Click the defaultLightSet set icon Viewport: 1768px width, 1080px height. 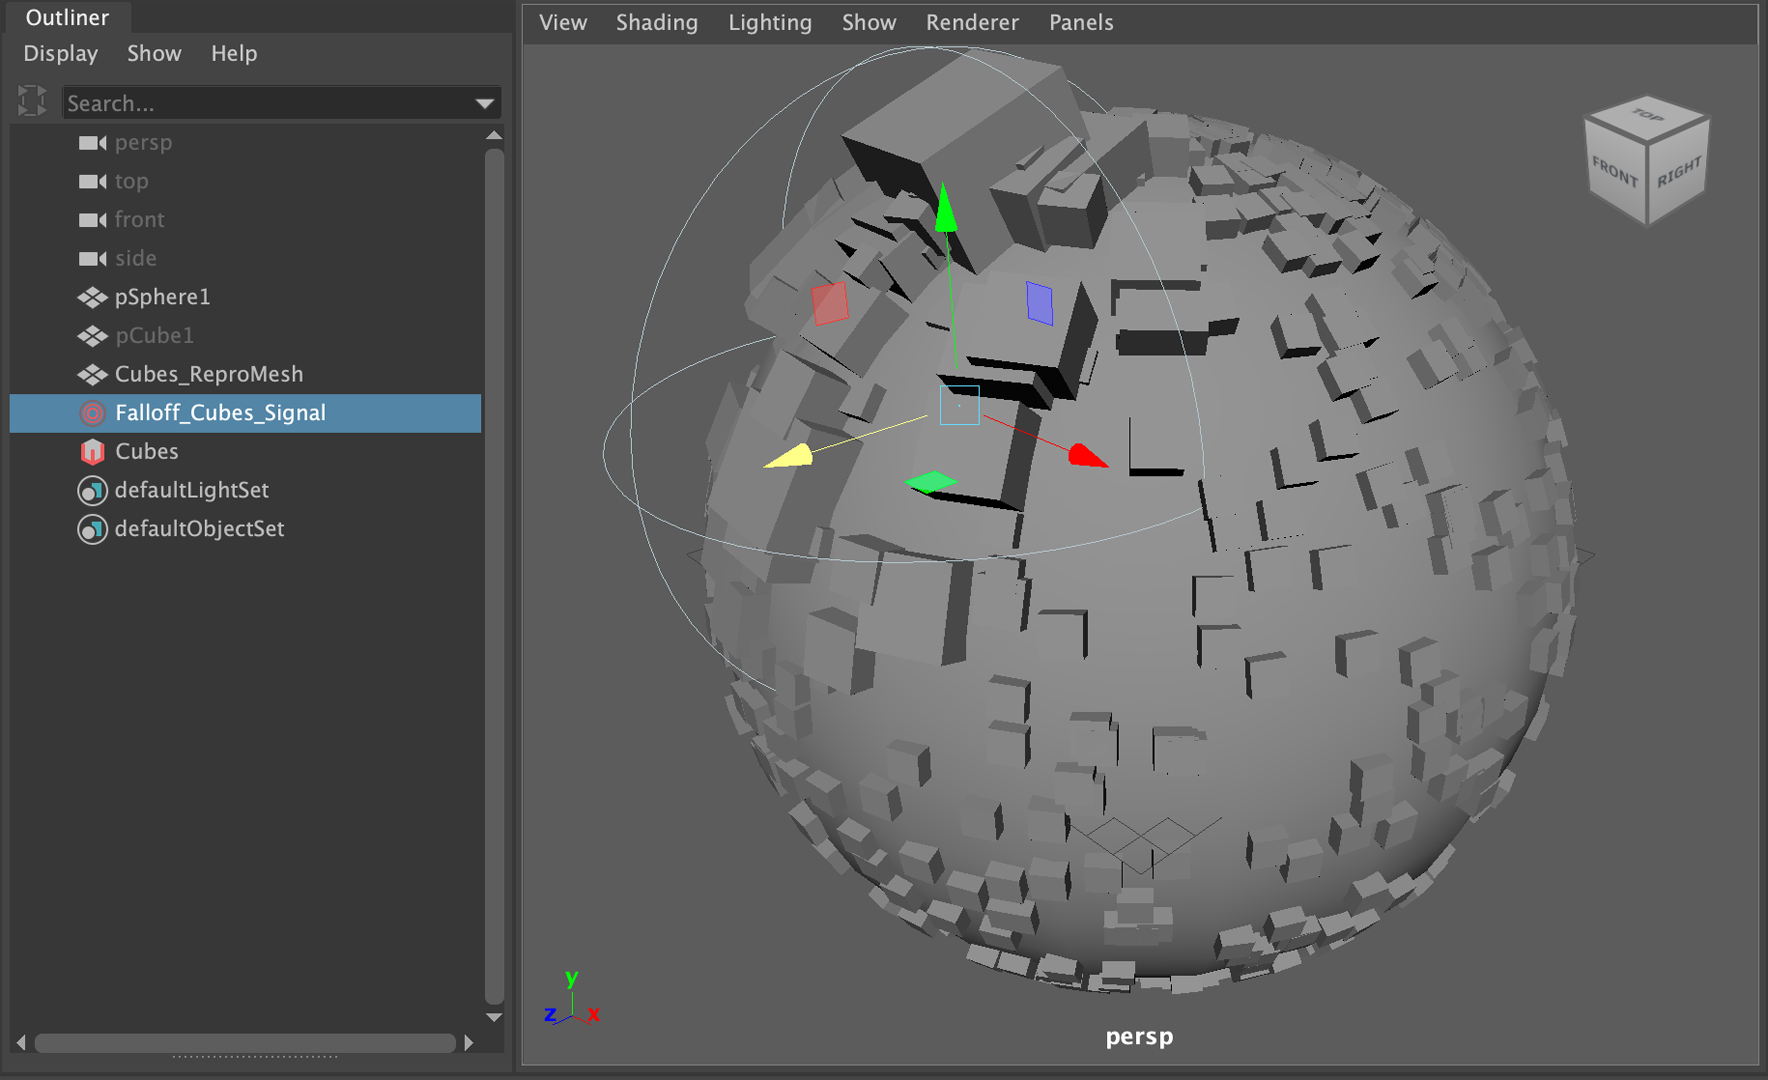(92, 490)
